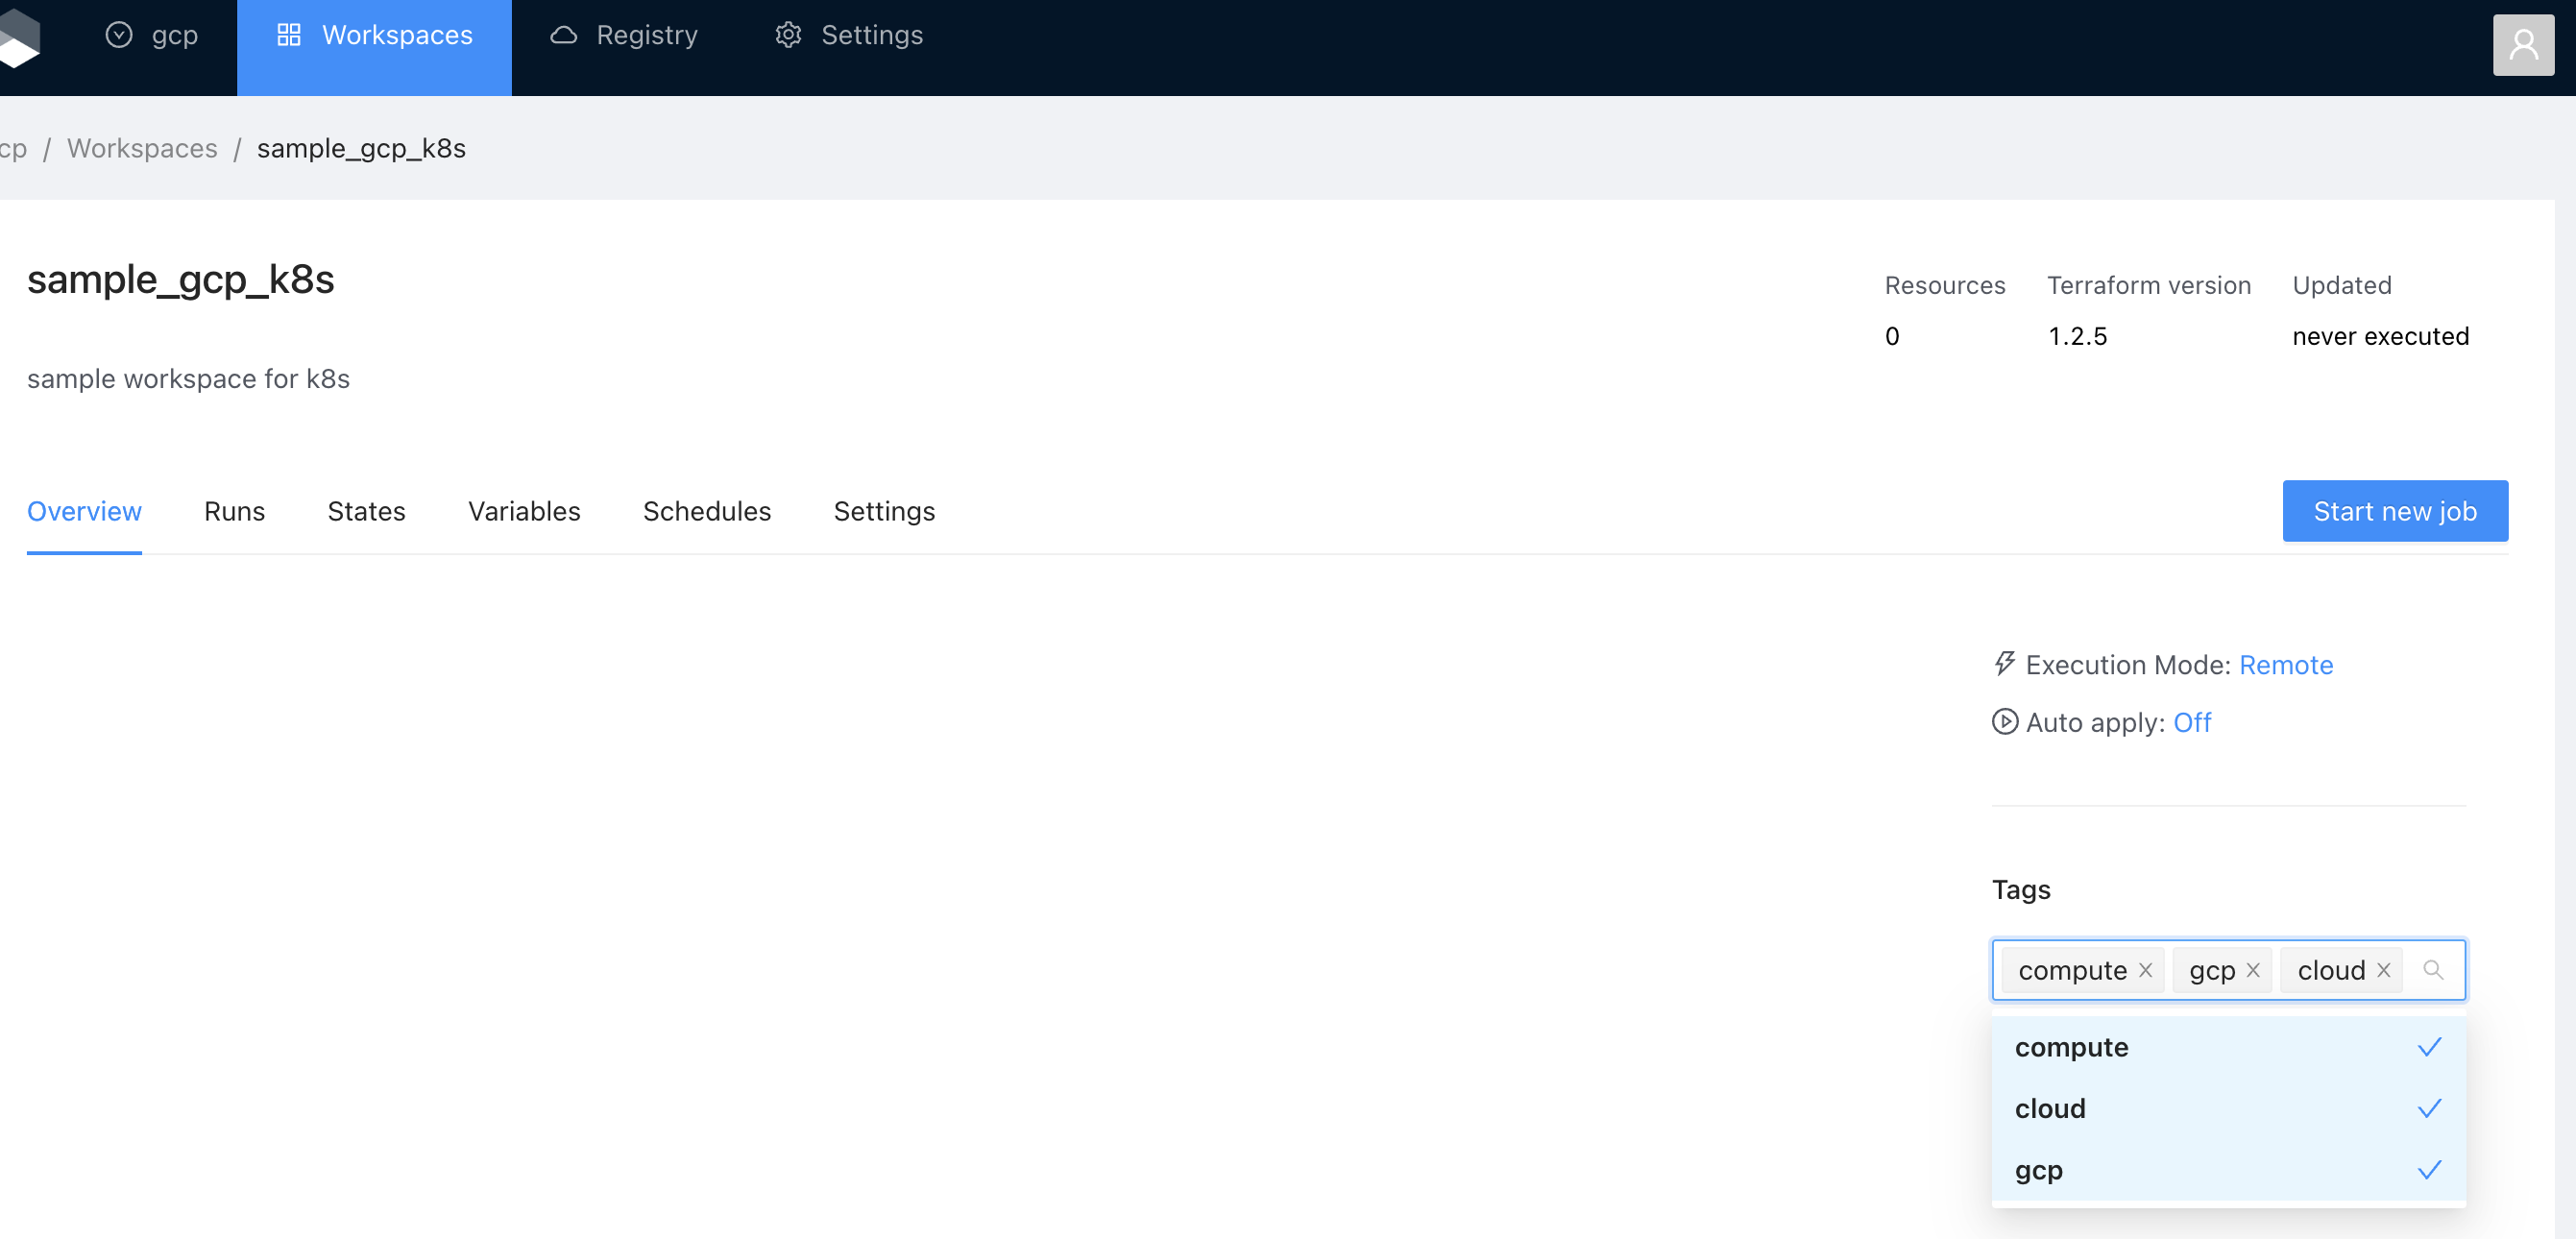Click the Settings gear icon in navbar
Image resolution: width=2576 pixels, height=1239 pixels.
point(788,35)
